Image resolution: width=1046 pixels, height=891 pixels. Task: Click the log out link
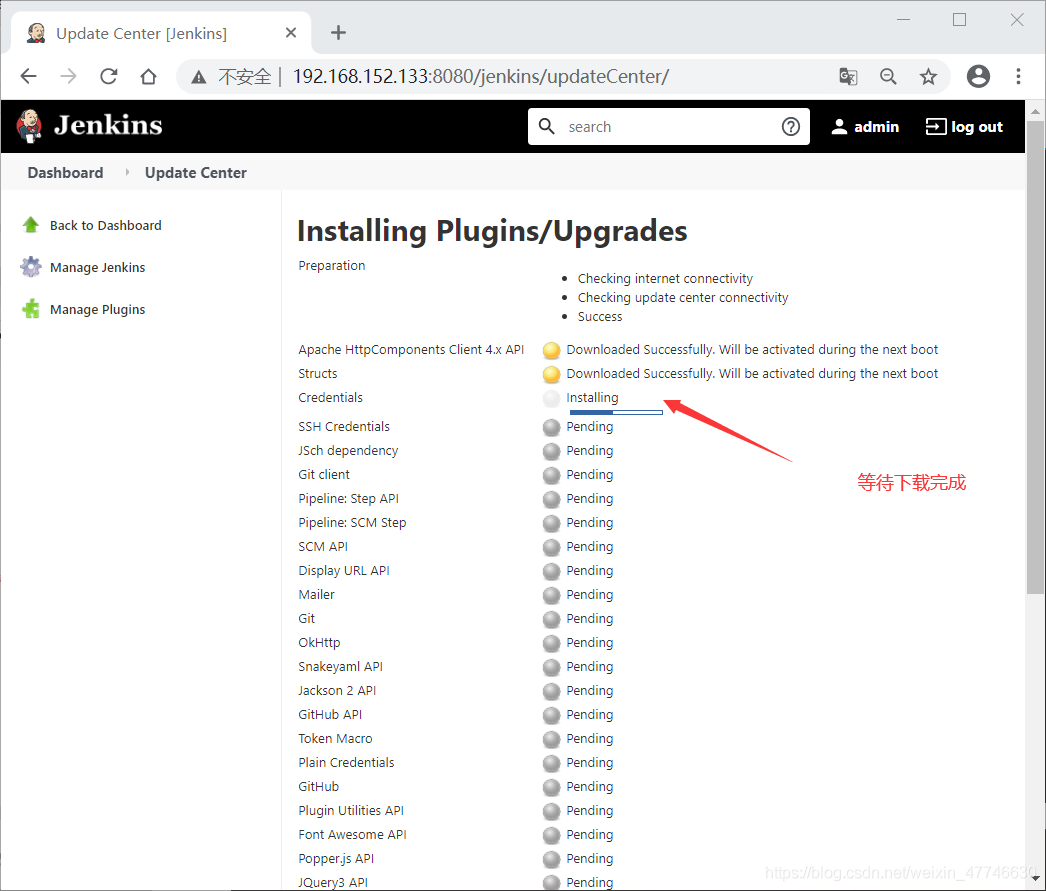click(964, 127)
